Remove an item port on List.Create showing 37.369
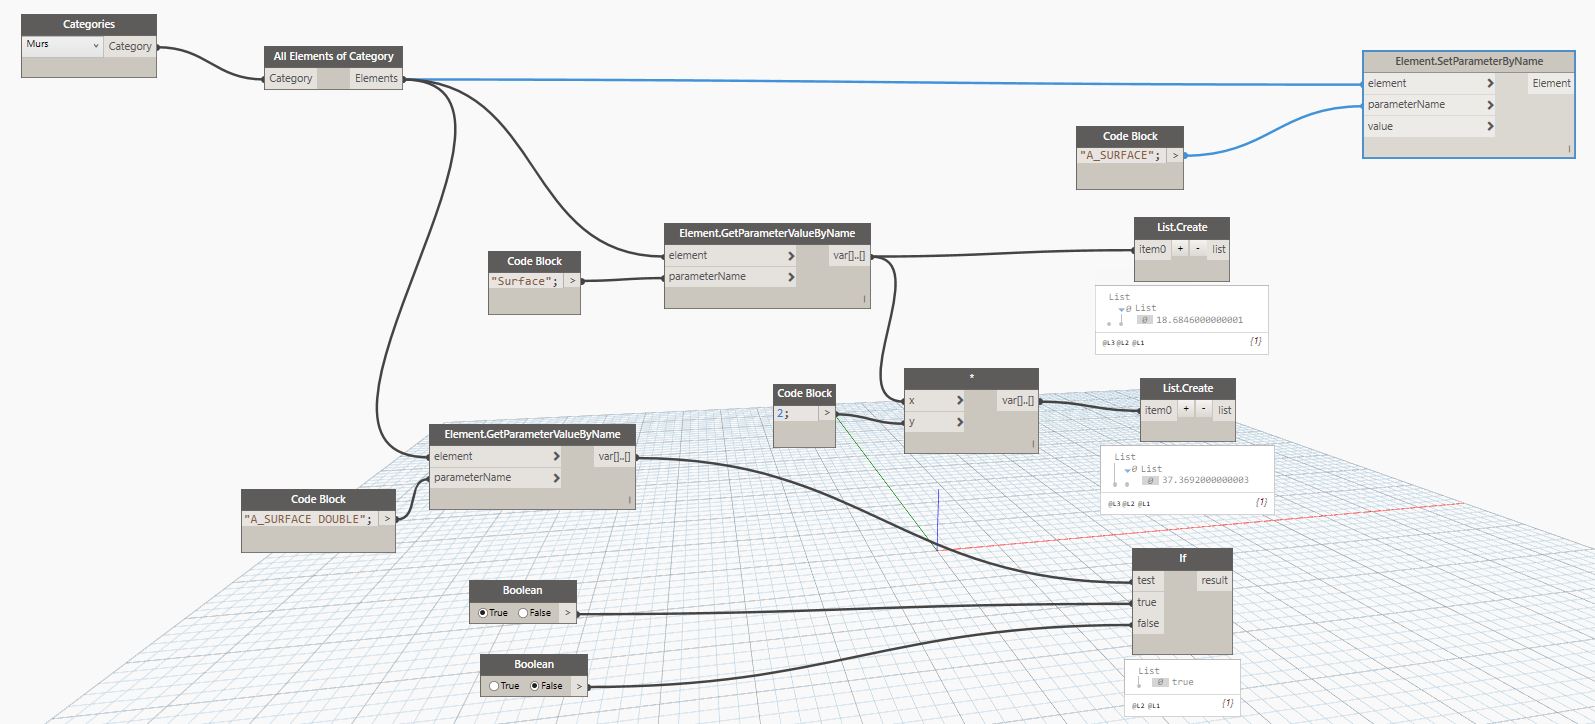Screen dimensions: 1595x724 pos(1203,410)
